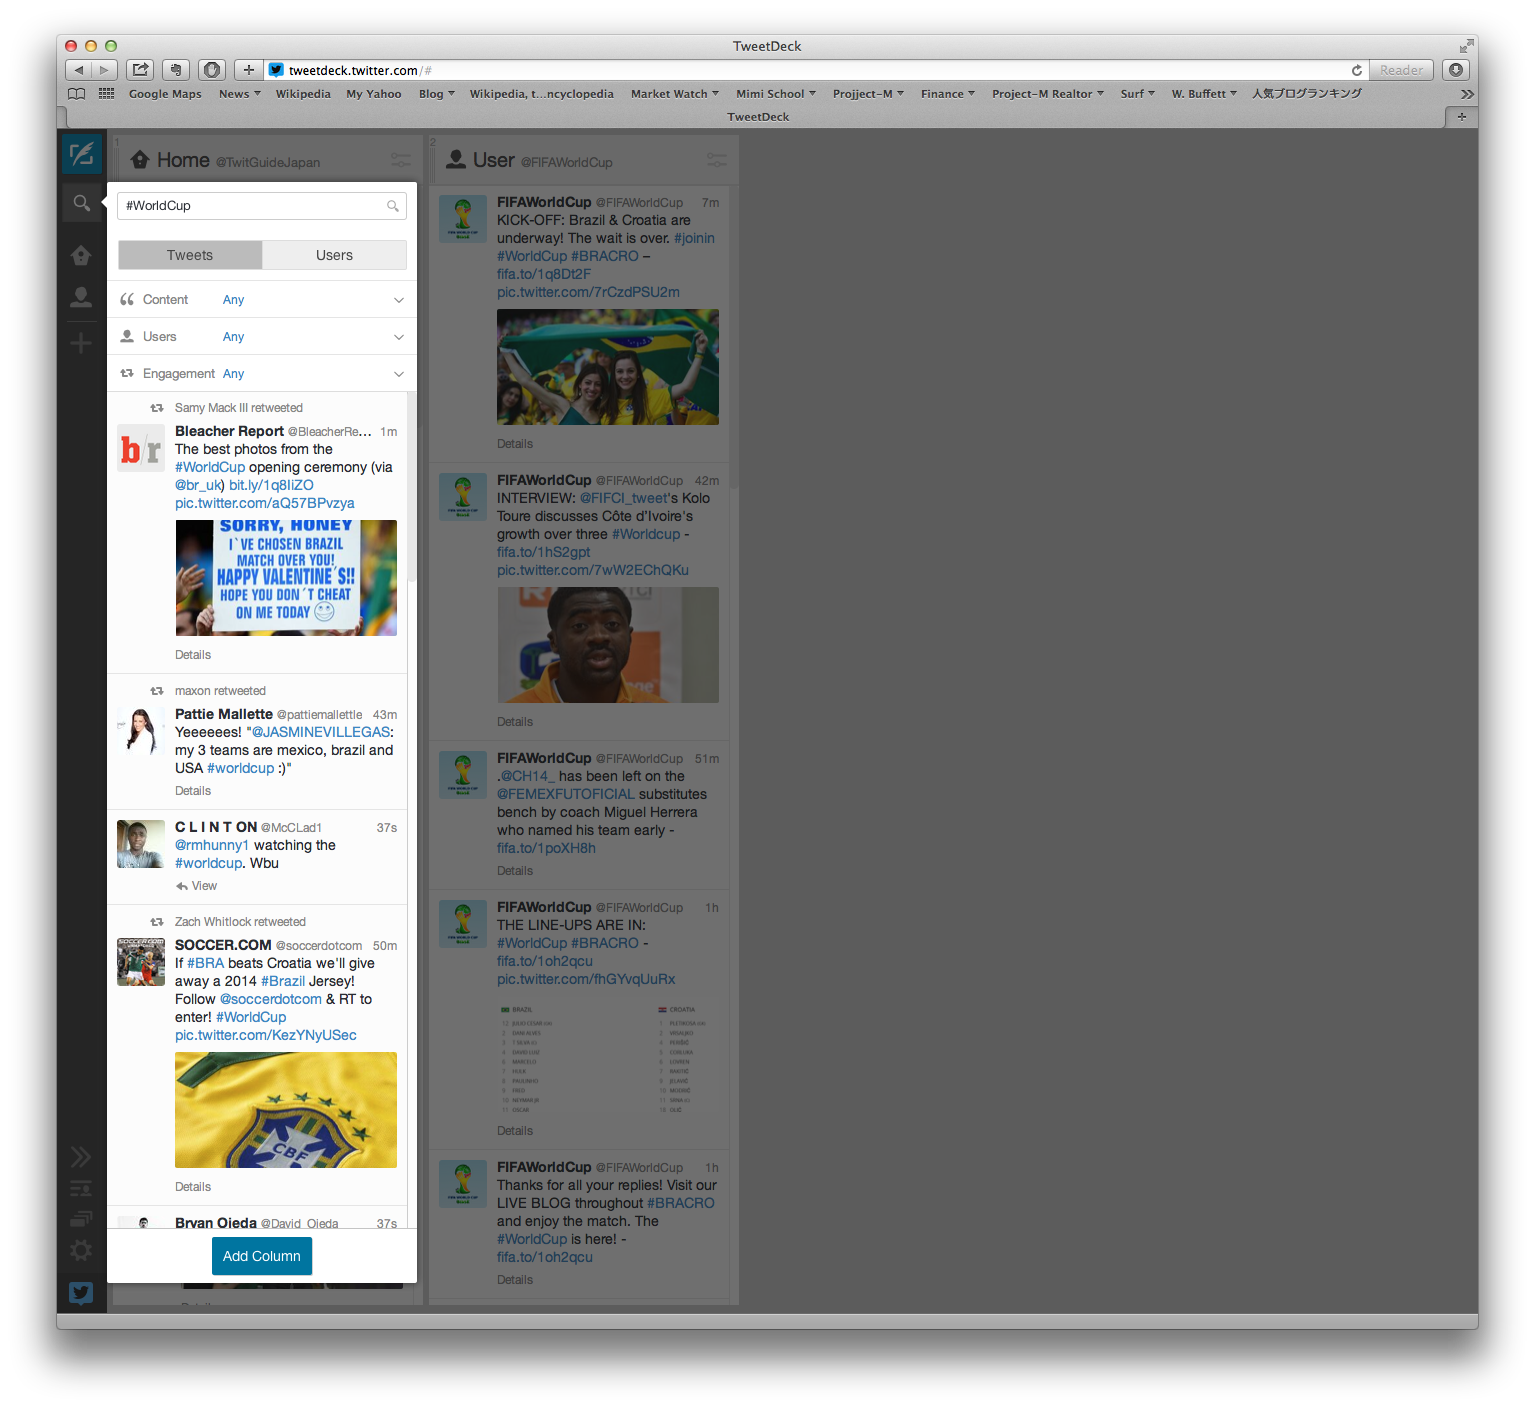Viewport: 1535px width, 1408px height.
Task: Click Safari address bar URL
Action: coord(360,71)
